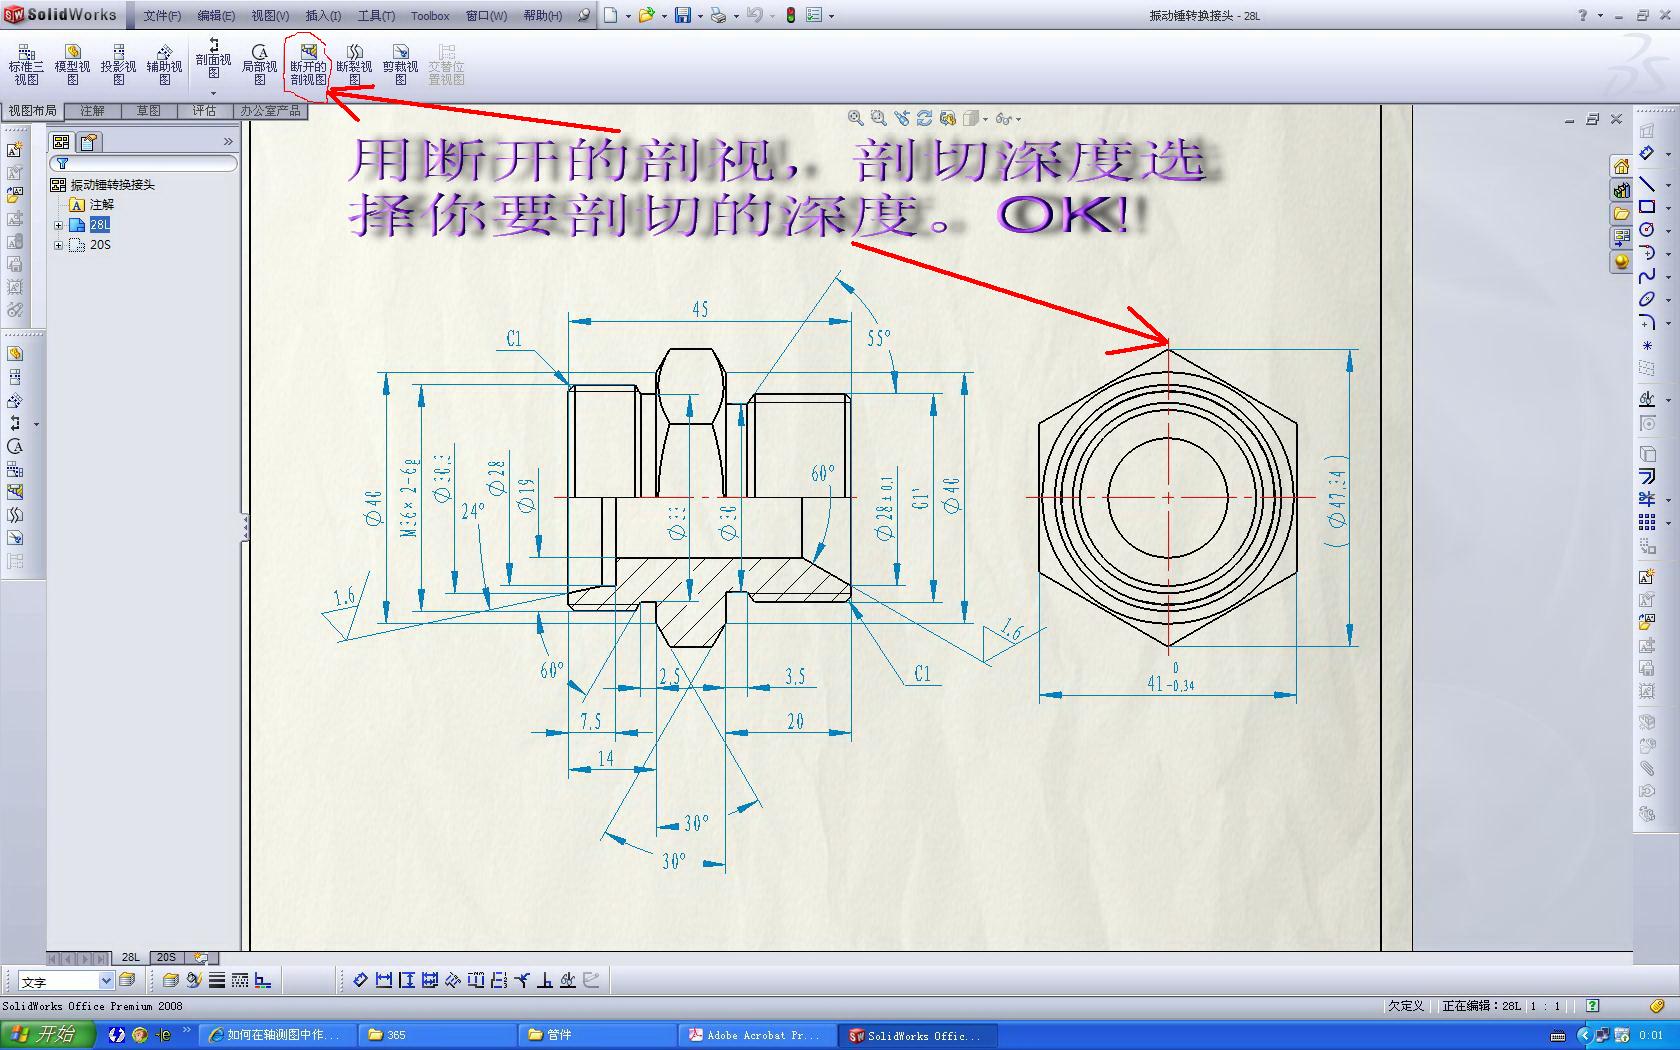Click the New document icon
The height and width of the screenshot is (1050, 1680).
click(x=610, y=15)
